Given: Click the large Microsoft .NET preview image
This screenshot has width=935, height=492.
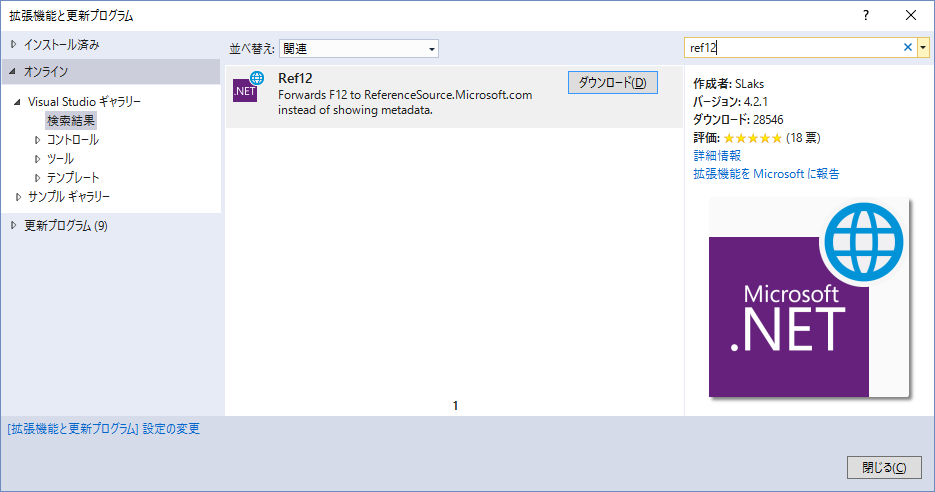Looking at the screenshot, I should [x=809, y=298].
